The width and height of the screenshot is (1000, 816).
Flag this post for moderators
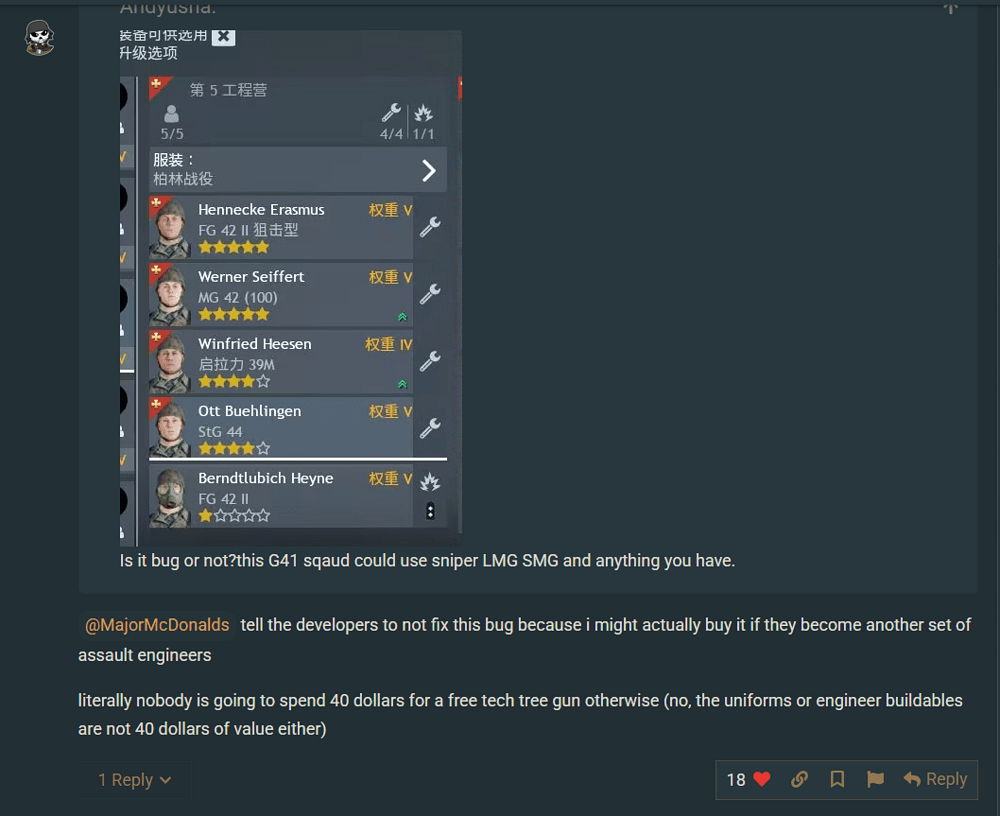coord(875,779)
